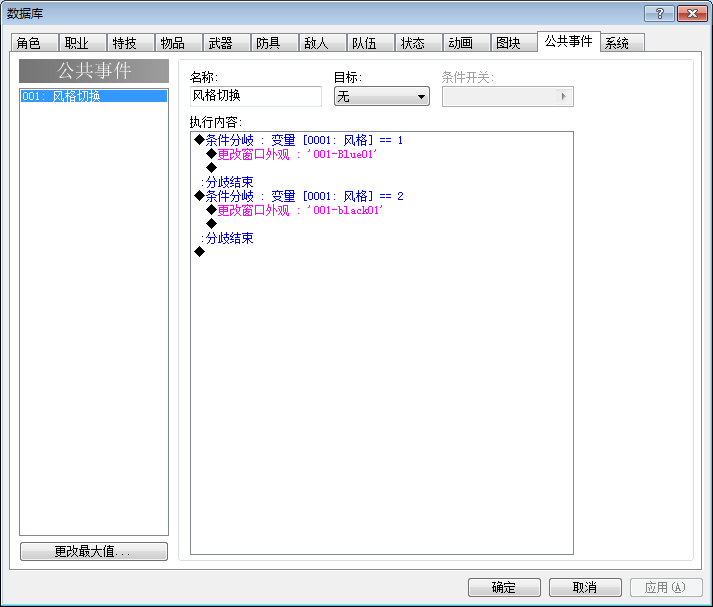713x607 pixels.
Task: Go to the 物品 tab
Action: point(179,43)
